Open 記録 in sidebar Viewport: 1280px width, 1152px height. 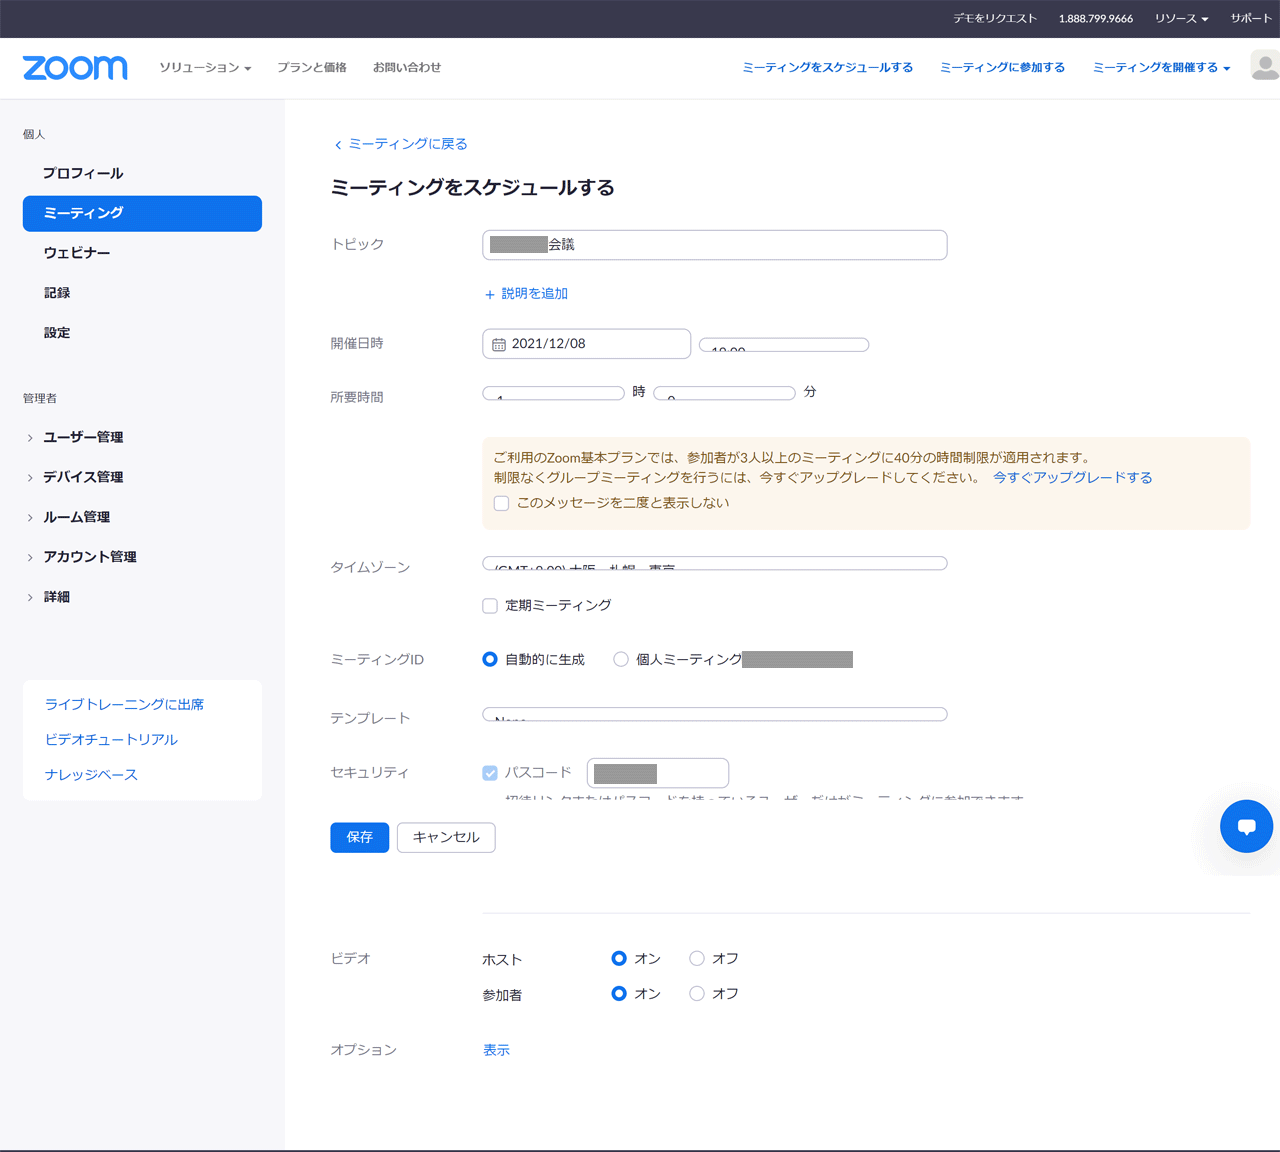pos(57,293)
